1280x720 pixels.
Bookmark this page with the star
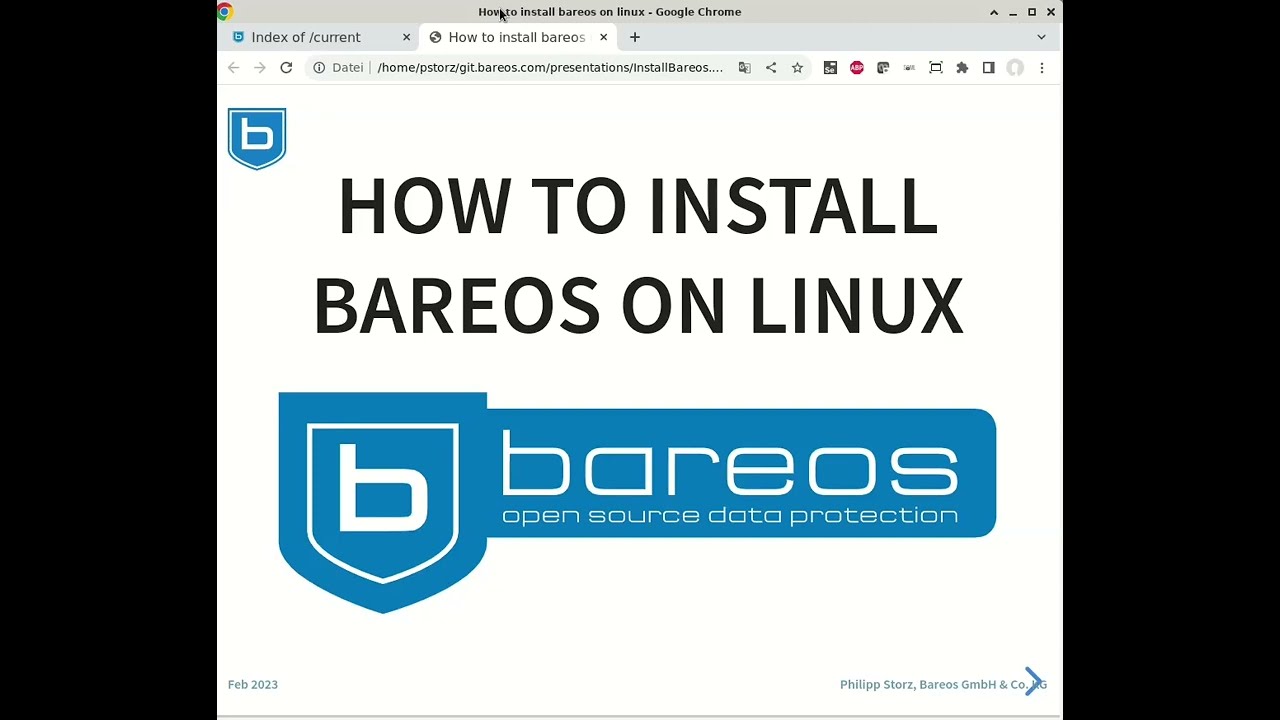pos(797,68)
